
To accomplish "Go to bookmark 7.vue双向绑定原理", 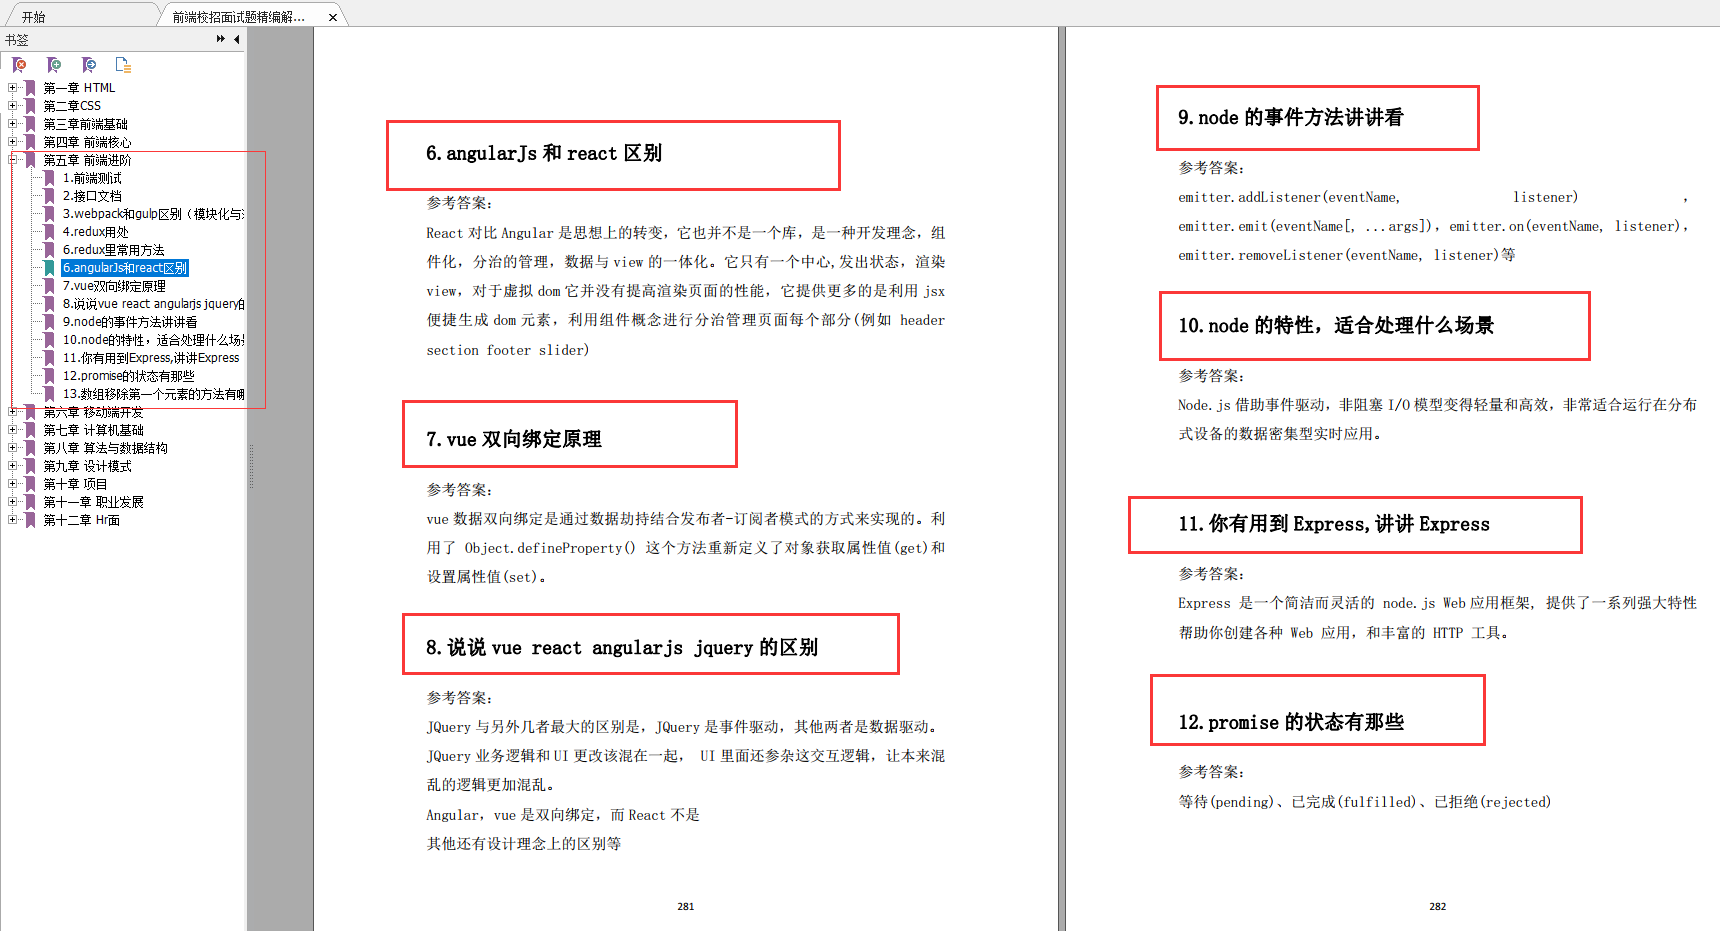I will [114, 286].
